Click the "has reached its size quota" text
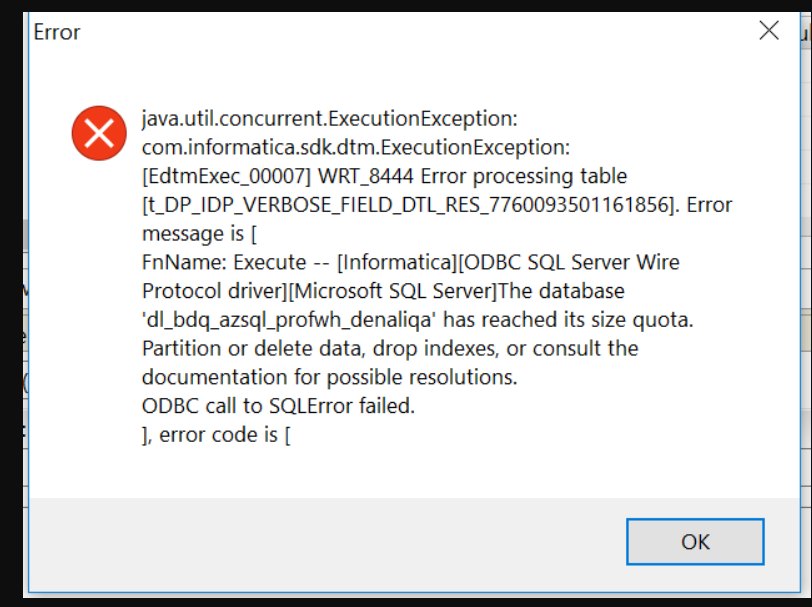Viewport: 812px width, 607px height. (x=568, y=320)
